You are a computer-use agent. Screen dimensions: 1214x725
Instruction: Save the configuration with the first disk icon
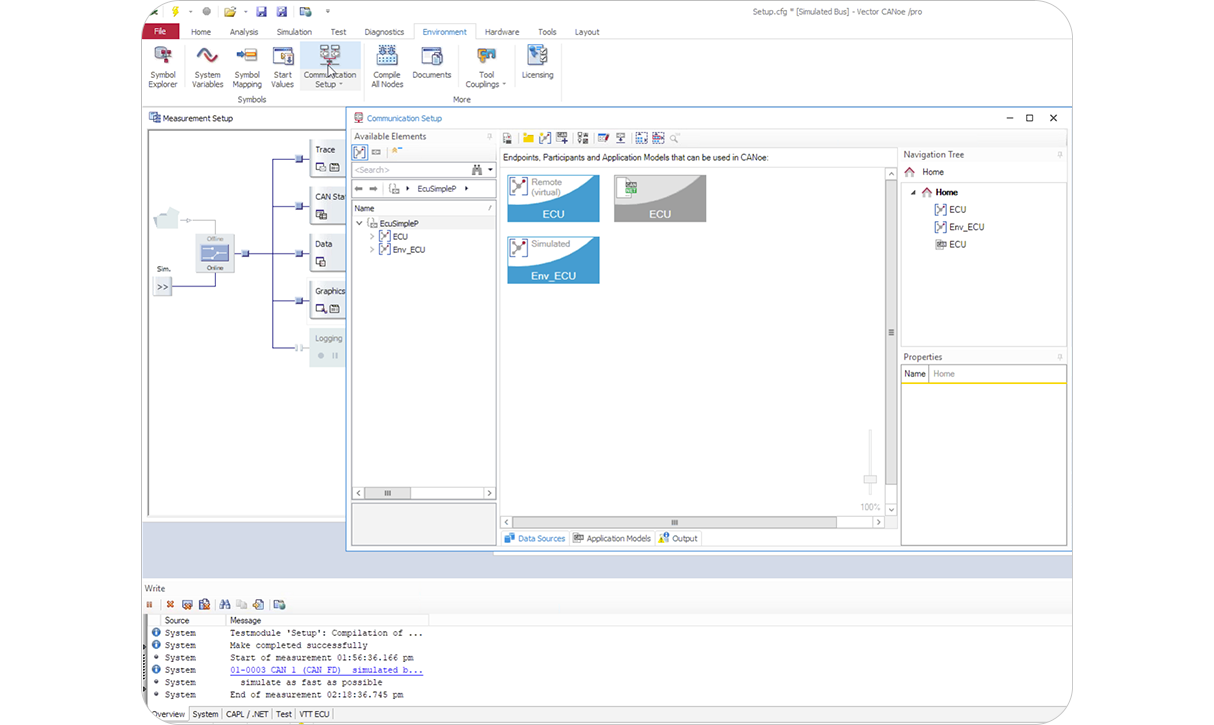[261, 12]
